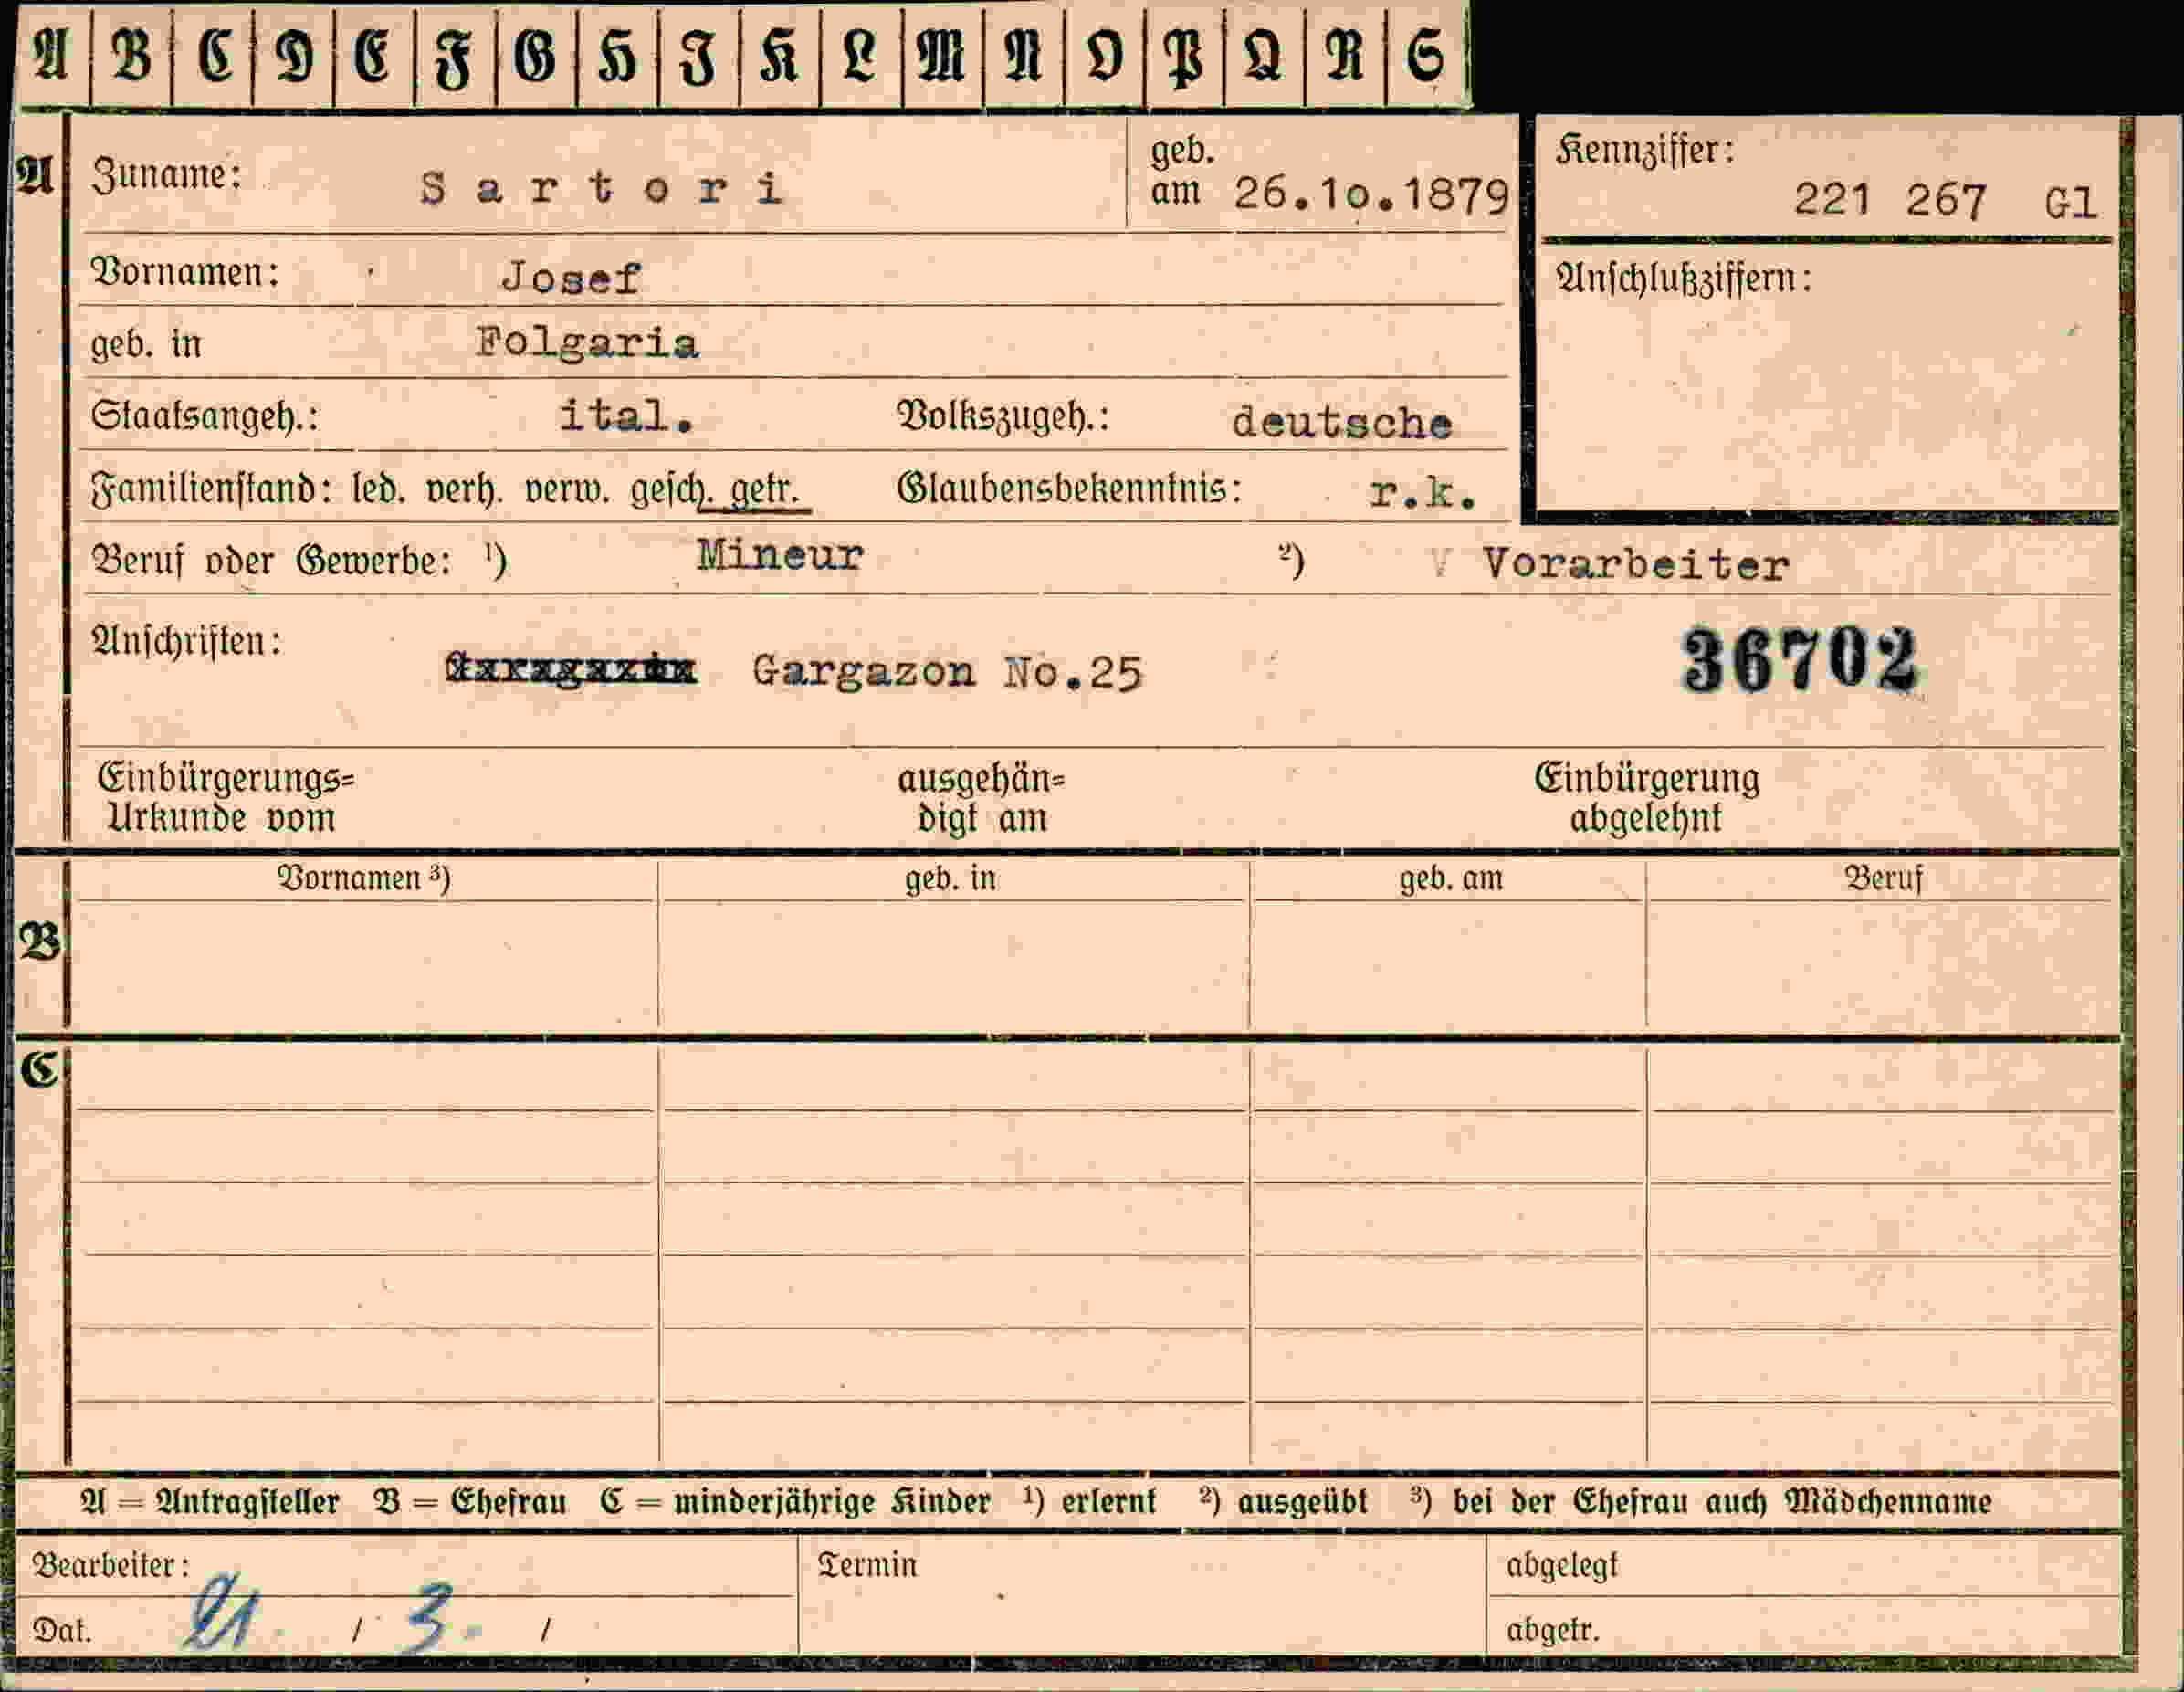Image resolution: width=2184 pixels, height=1692 pixels.
Task: Click the 'Beruf' column header in section B
Action: coord(1883,878)
